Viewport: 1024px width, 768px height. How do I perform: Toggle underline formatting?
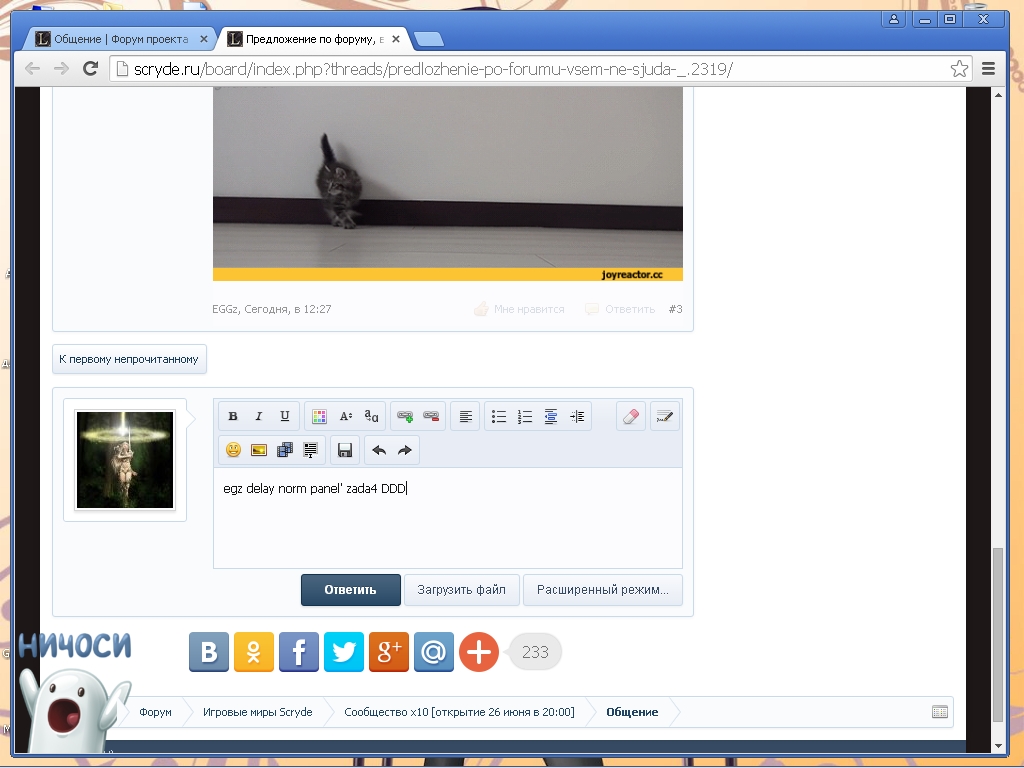coord(284,415)
